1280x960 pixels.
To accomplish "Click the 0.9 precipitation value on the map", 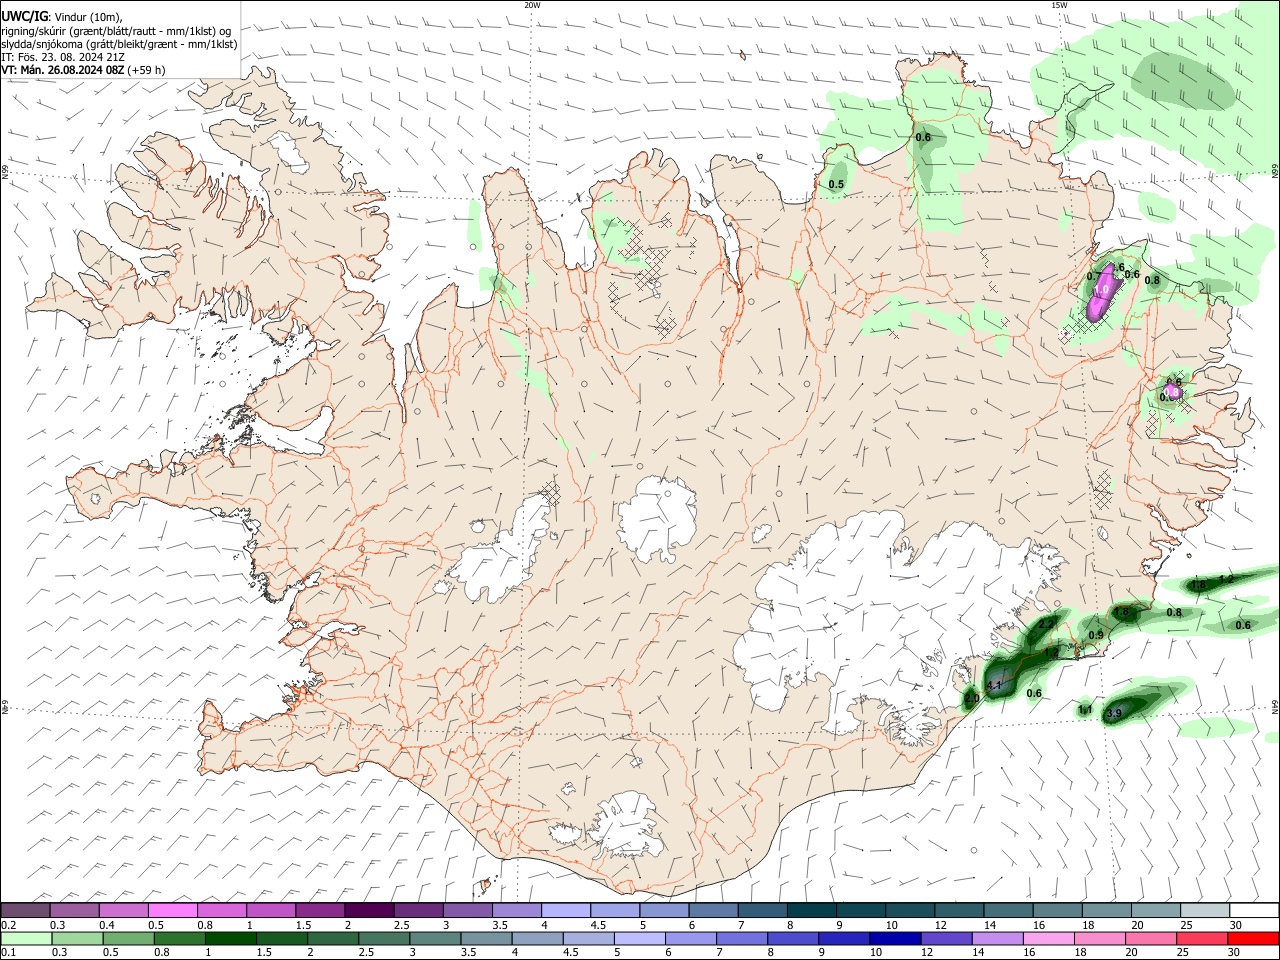I will 1096,635.
